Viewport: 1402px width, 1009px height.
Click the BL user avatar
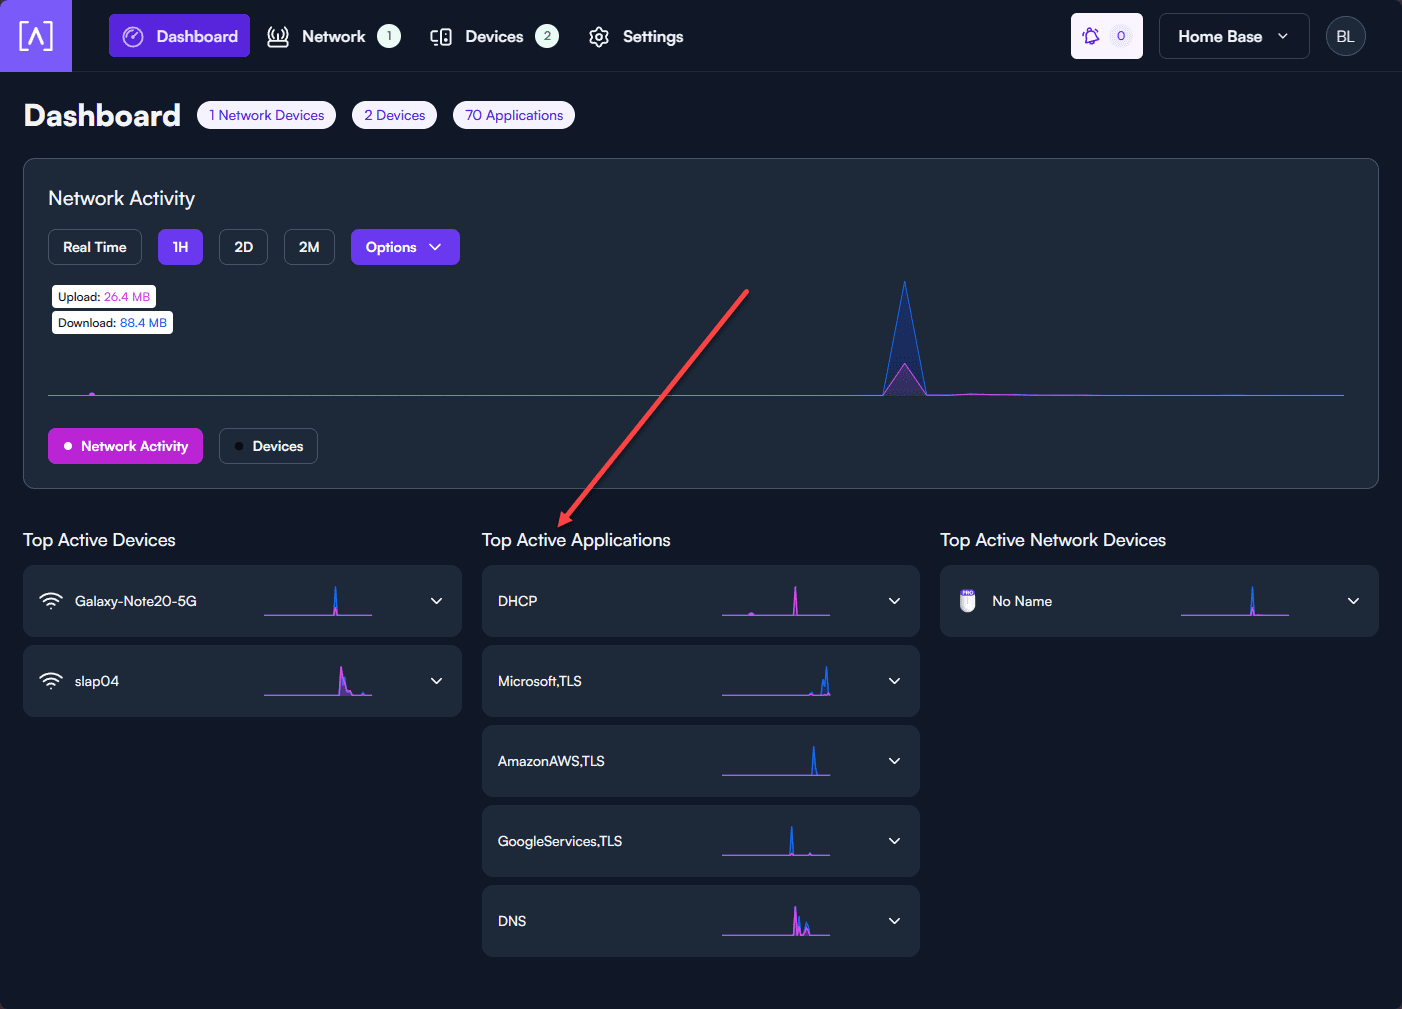pos(1345,36)
